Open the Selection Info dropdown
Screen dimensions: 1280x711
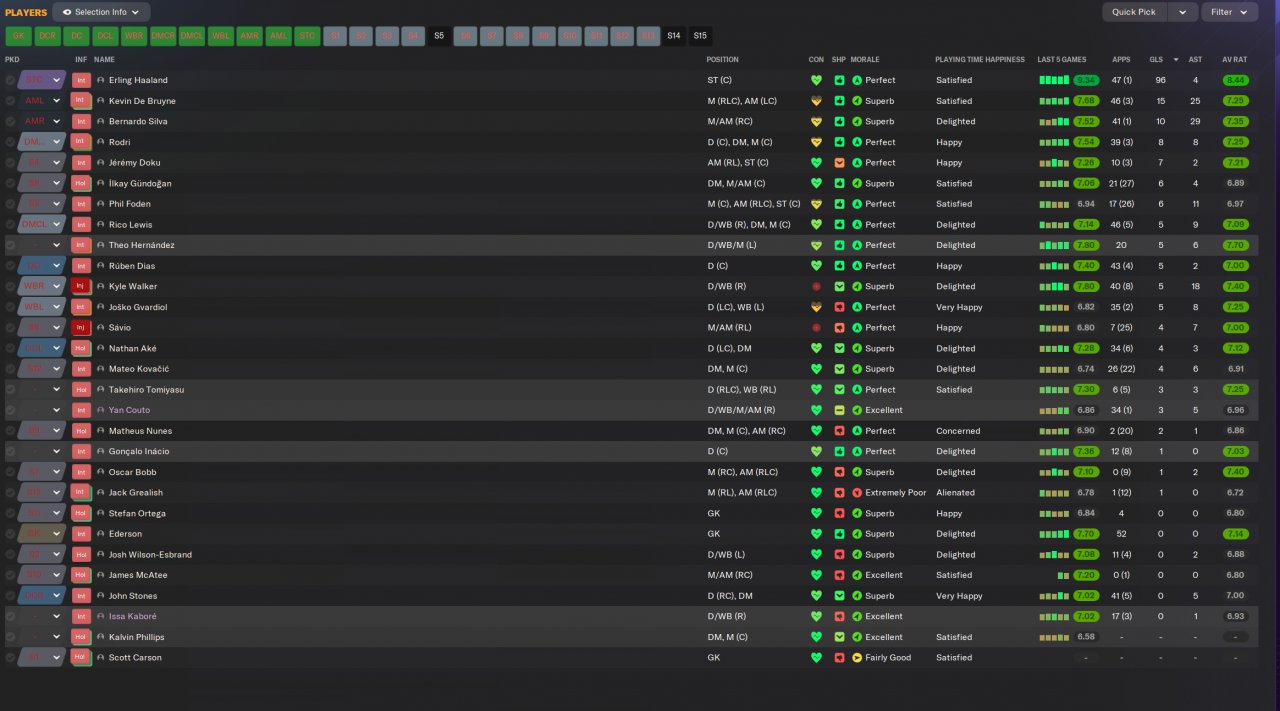101,12
